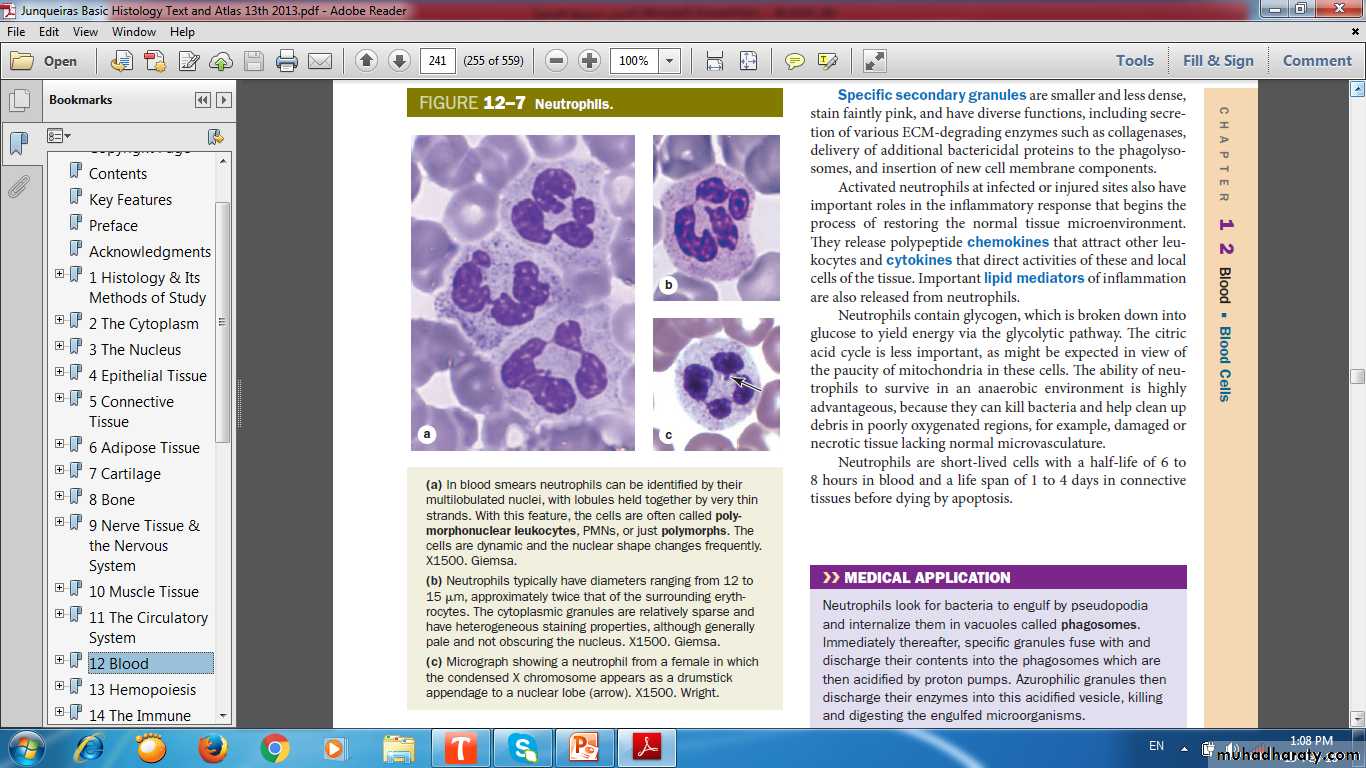
Task: Zoom in using the plus button
Action: point(590,61)
